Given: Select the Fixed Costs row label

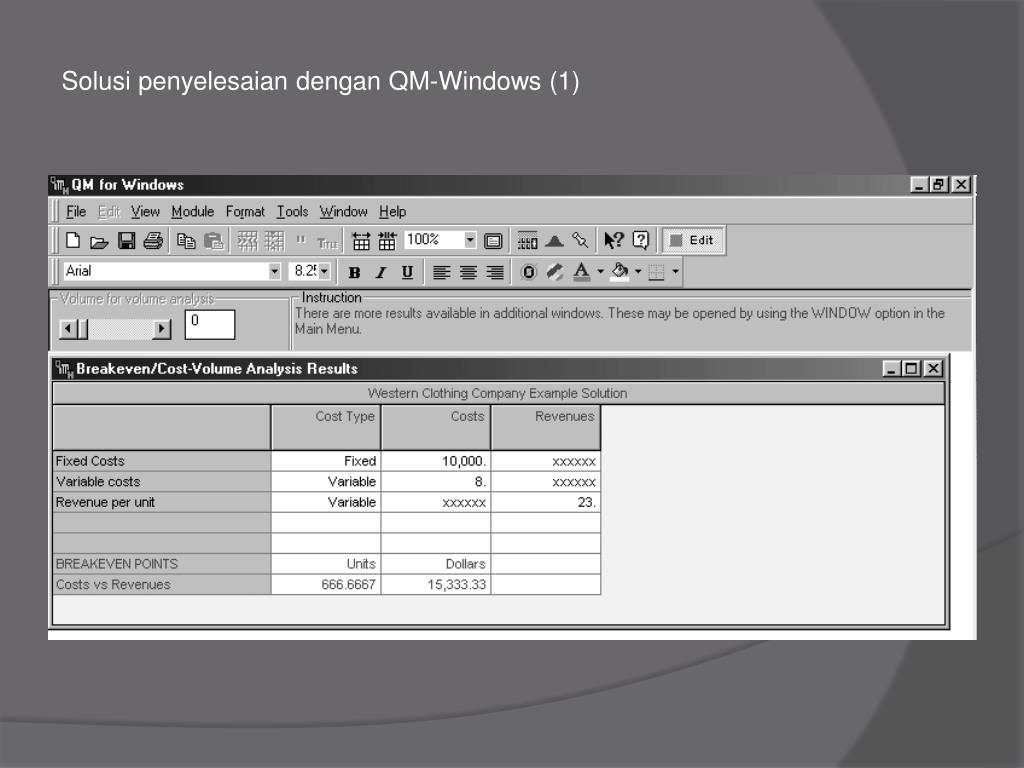Looking at the screenshot, I should tap(161, 461).
